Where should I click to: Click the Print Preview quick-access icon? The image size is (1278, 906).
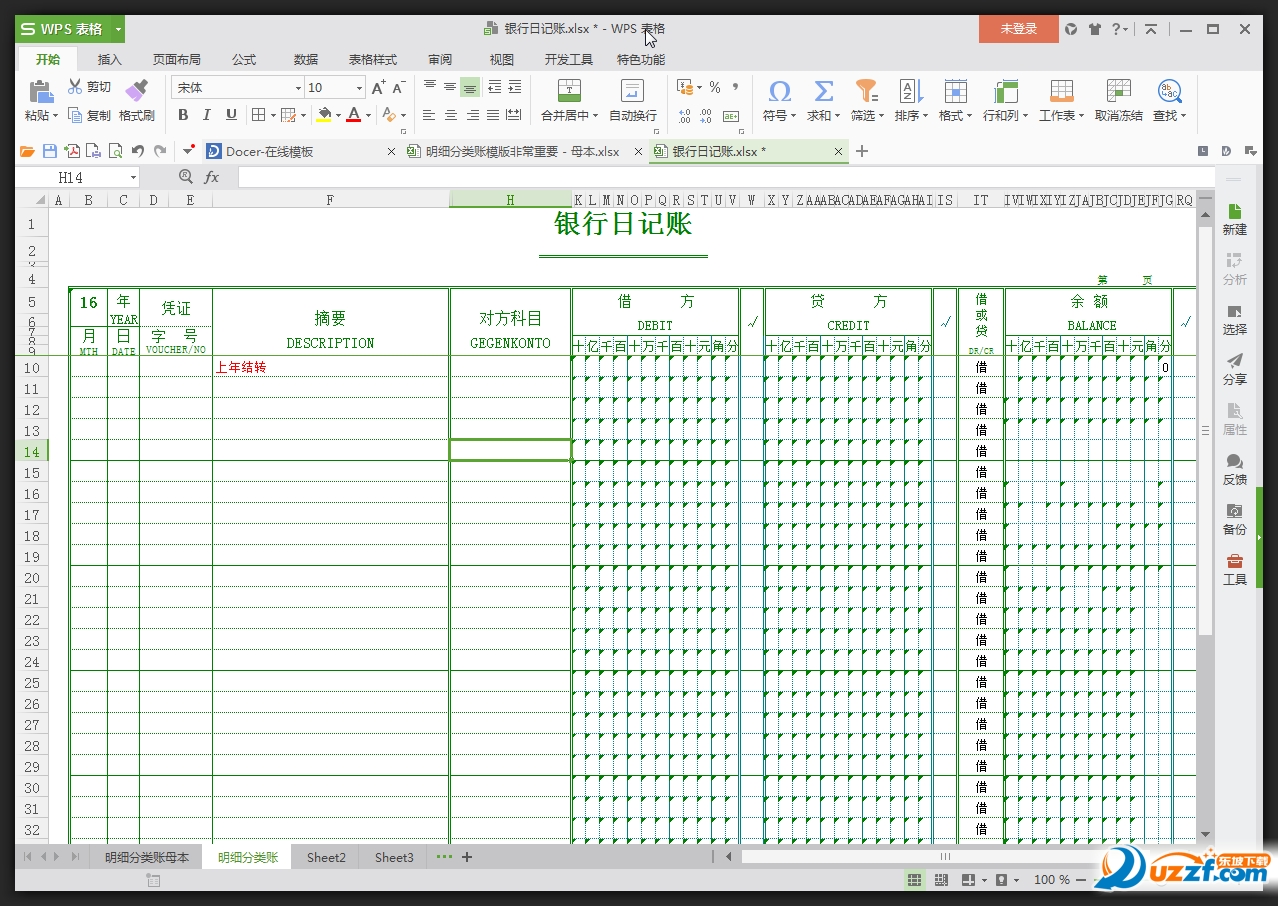[116, 152]
